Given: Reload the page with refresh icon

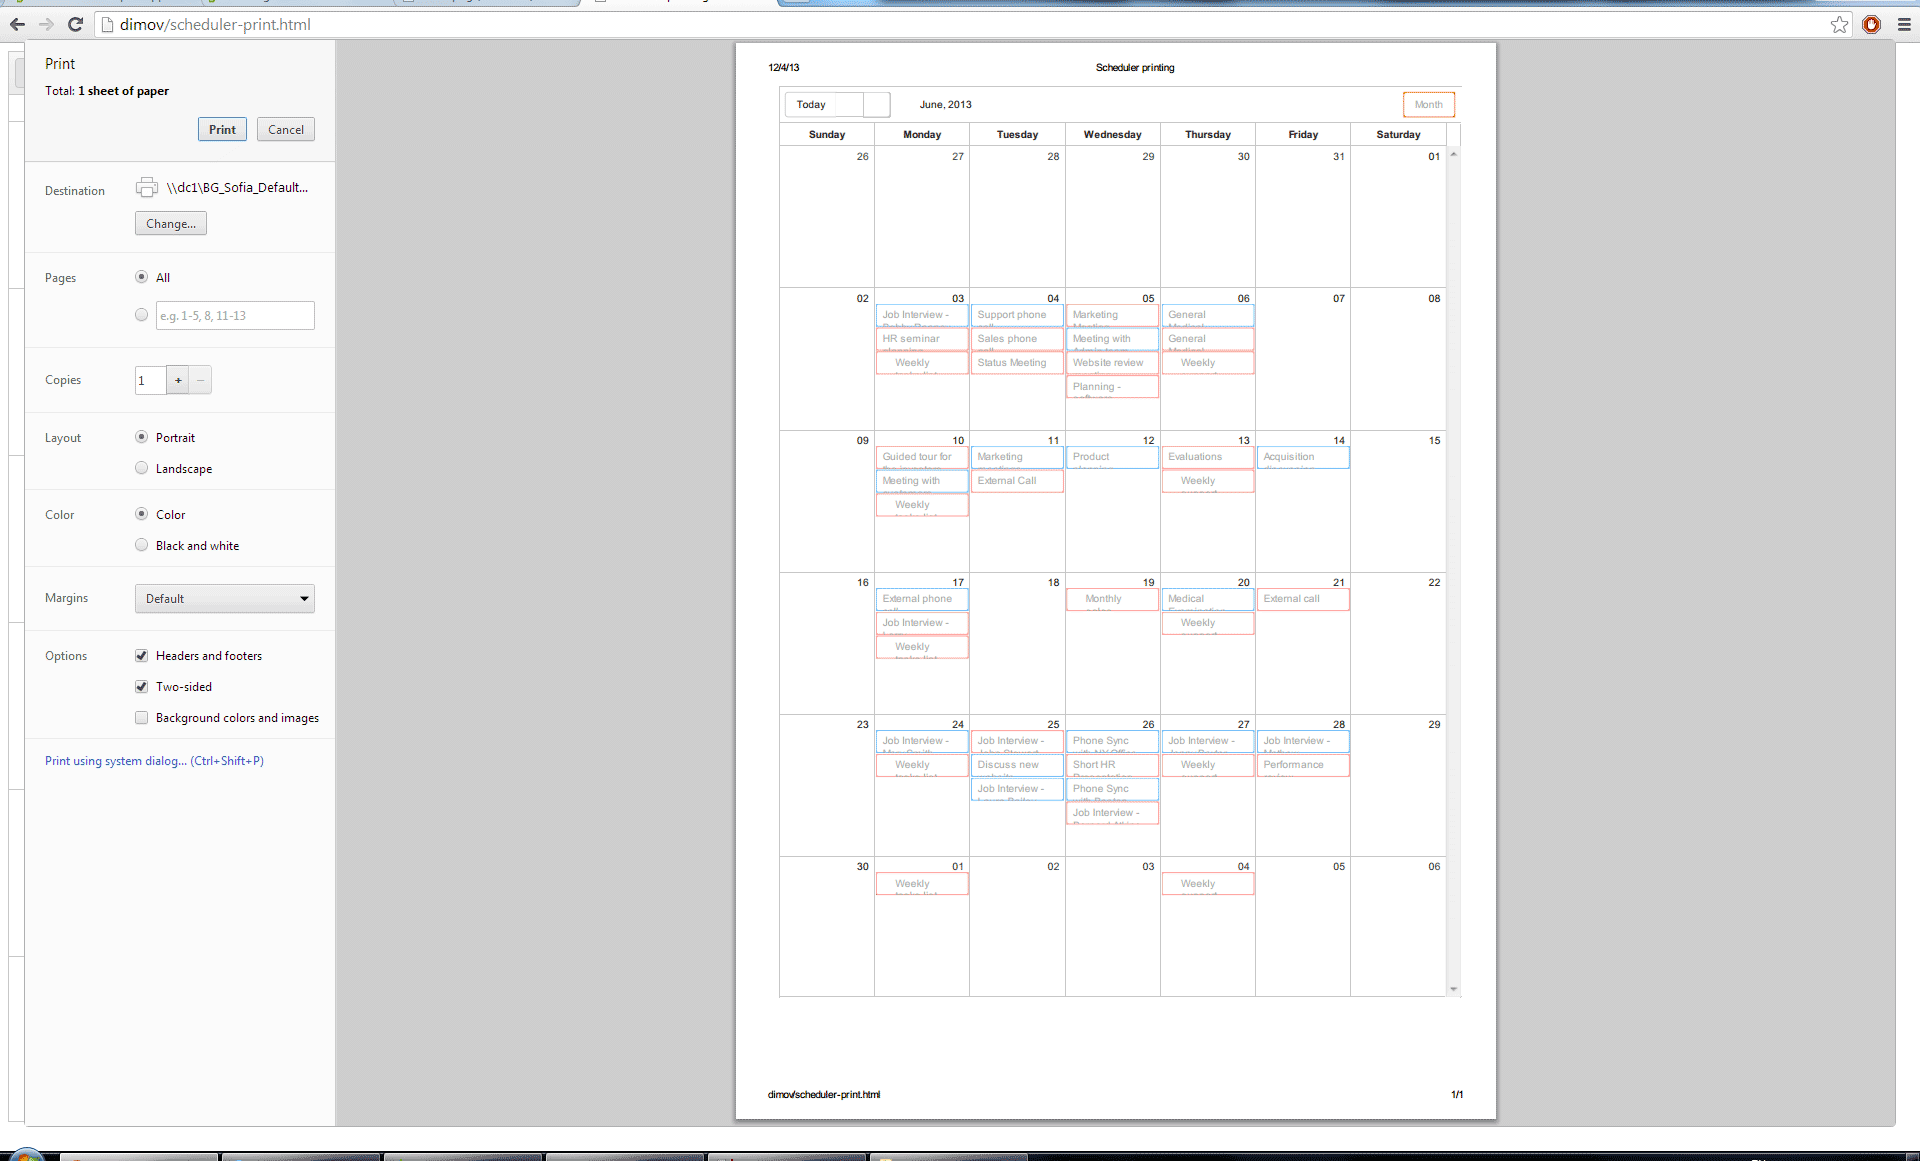Looking at the screenshot, I should [75, 24].
